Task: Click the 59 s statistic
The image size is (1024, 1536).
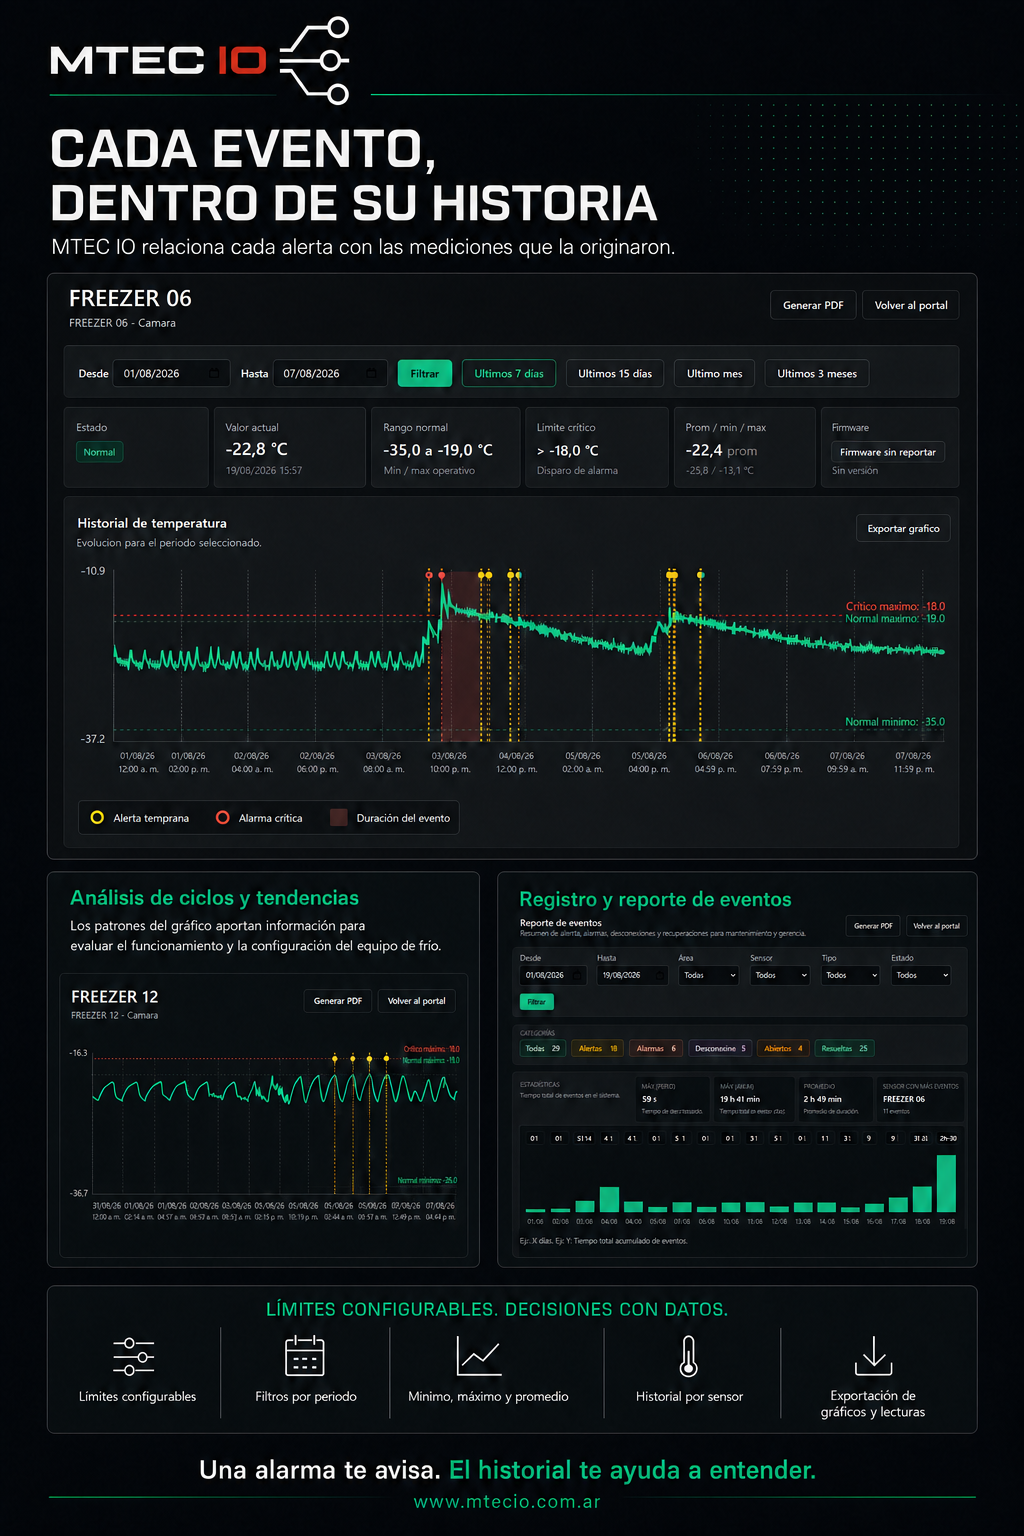Action: [650, 1099]
